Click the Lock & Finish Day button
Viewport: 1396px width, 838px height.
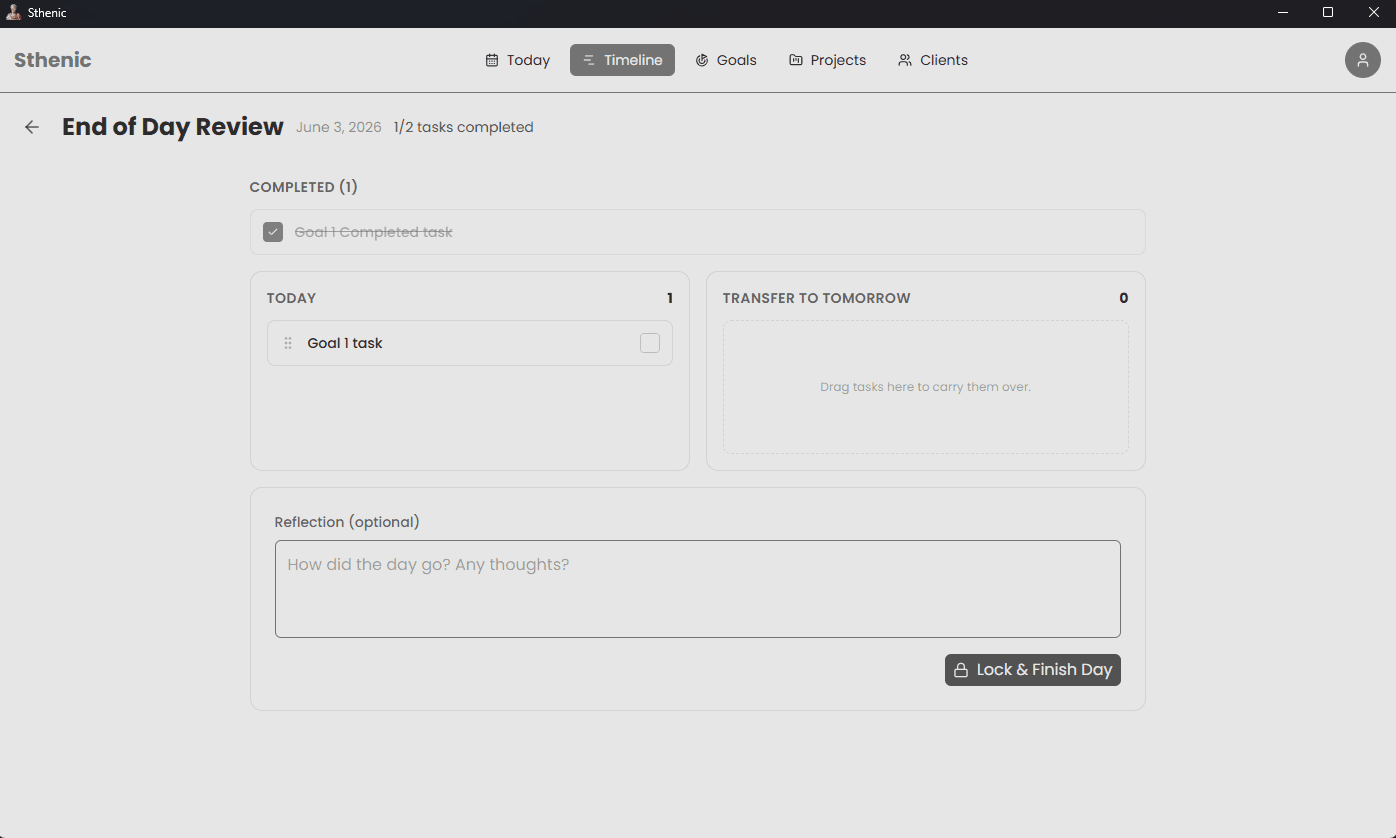coord(1033,670)
